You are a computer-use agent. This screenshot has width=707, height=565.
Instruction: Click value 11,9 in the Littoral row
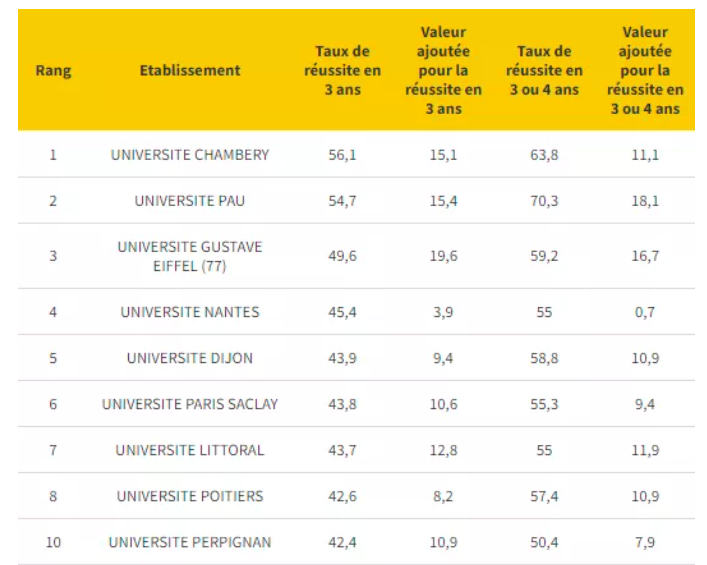(x=645, y=450)
